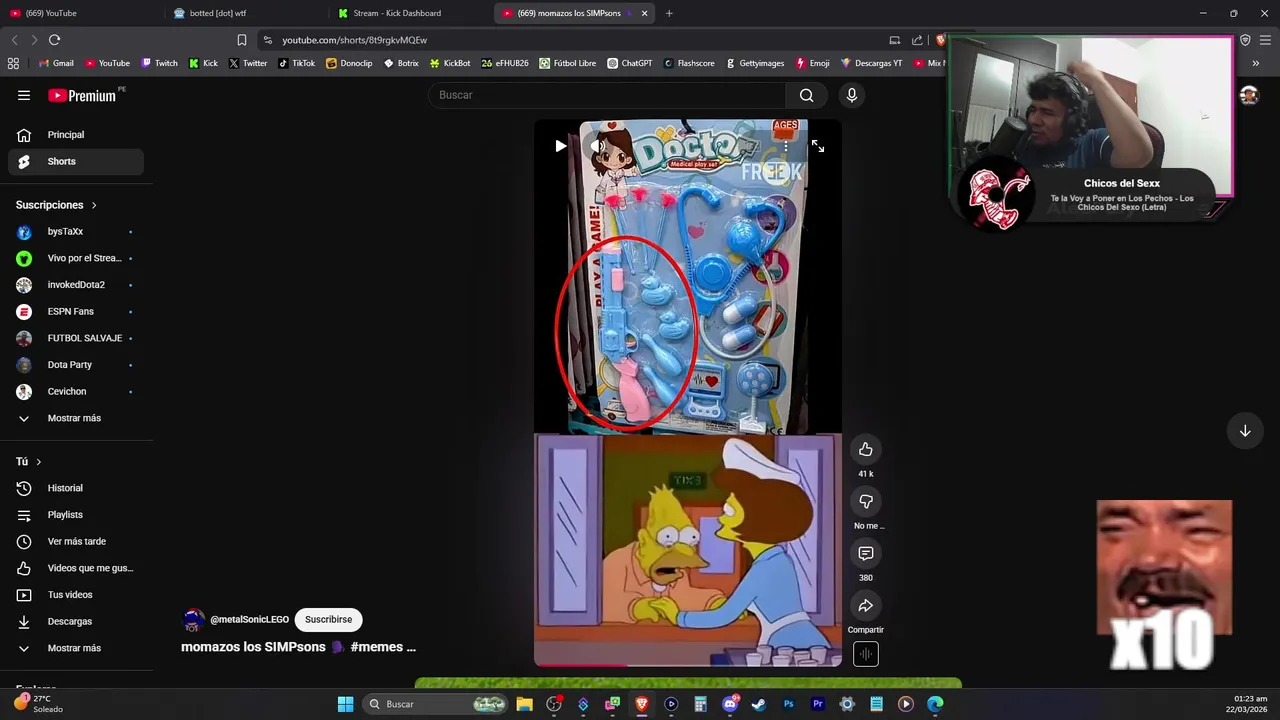This screenshot has width=1280, height=720.
Task: Open Playlists in the sidebar
Action: coord(76,515)
